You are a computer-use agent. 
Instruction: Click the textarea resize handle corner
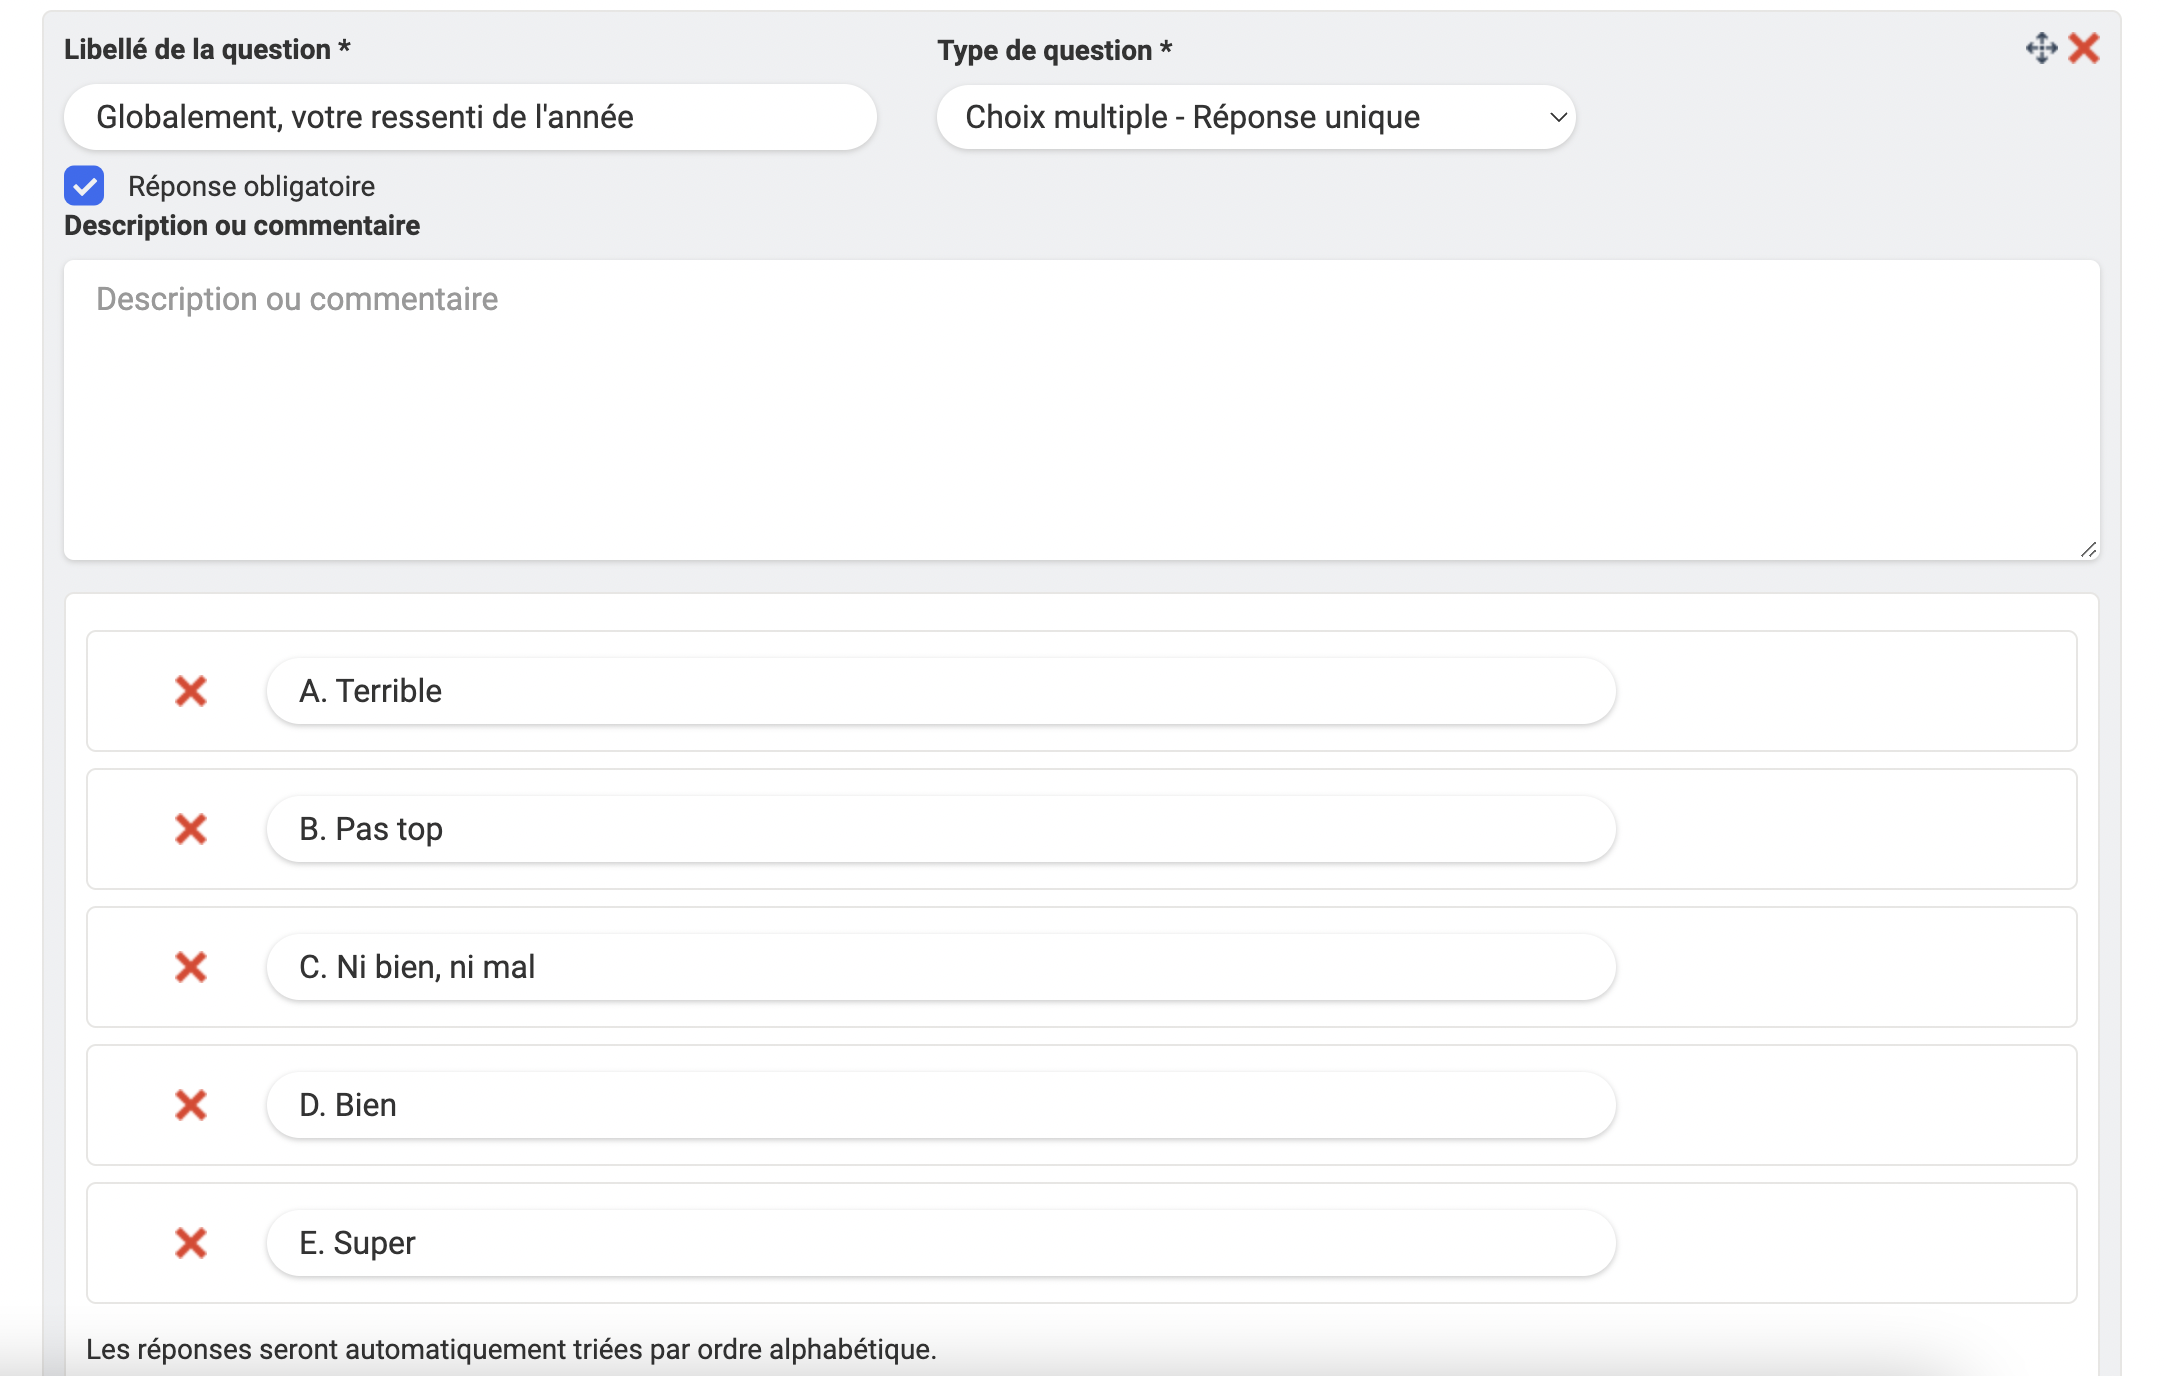[2088, 549]
